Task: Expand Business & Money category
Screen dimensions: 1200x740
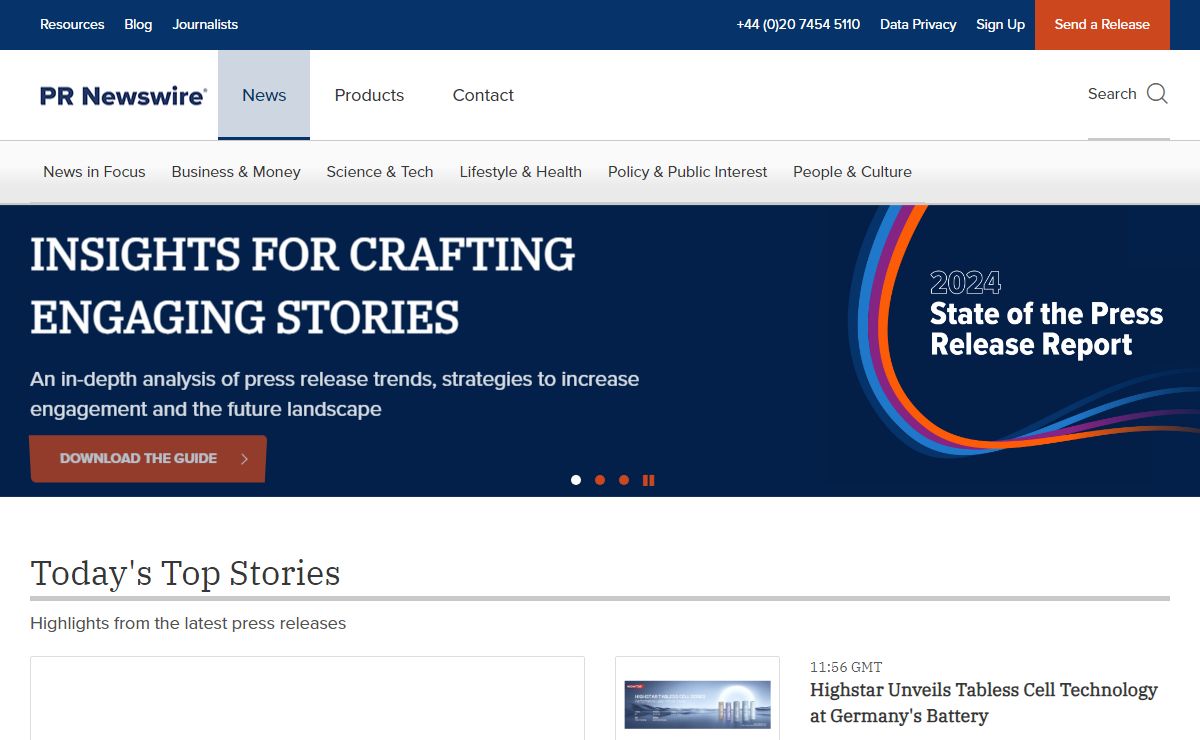Action: pyautogui.click(x=236, y=172)
